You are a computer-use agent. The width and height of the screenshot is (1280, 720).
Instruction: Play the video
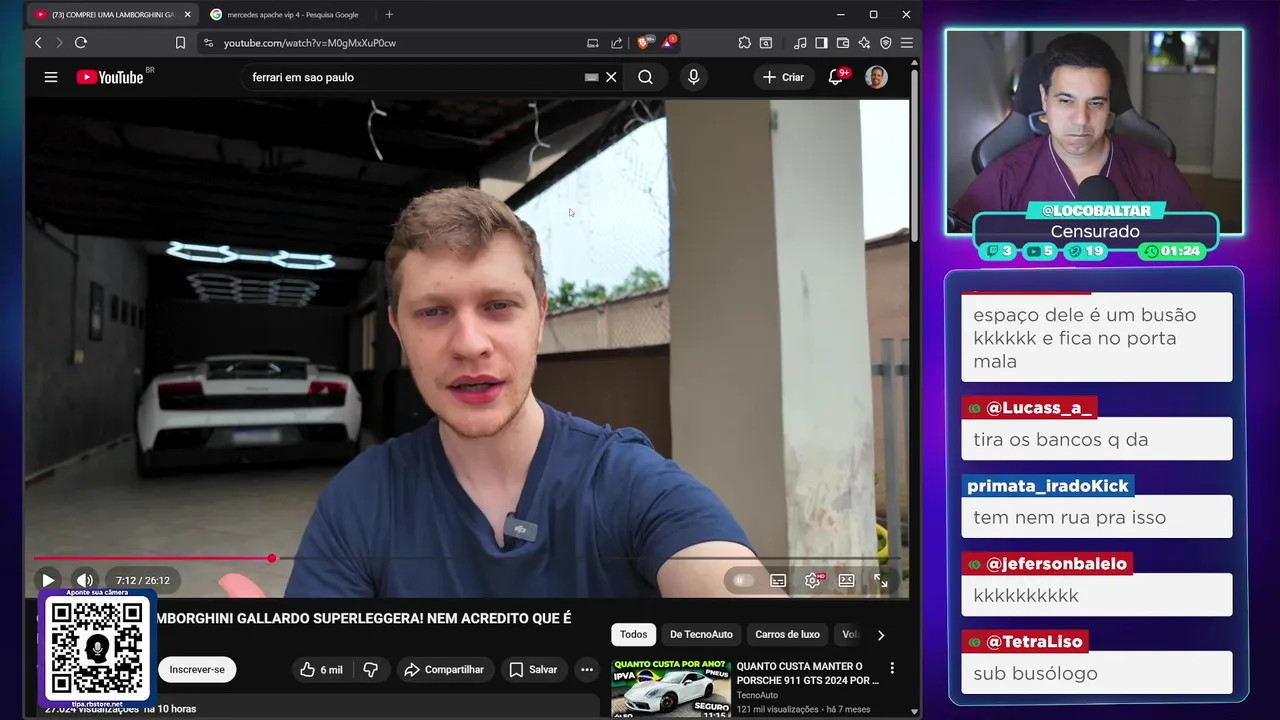click(x=48, y=580)
